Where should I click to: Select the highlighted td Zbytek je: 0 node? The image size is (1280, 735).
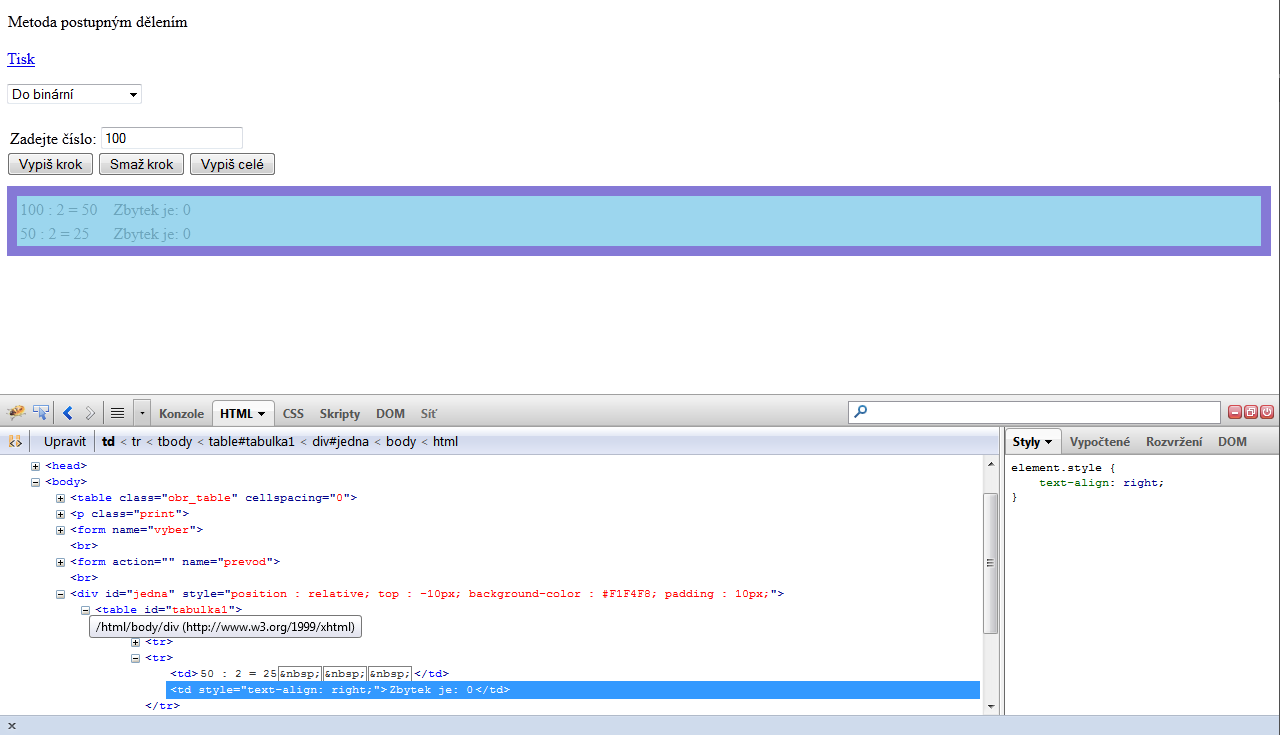pos(572,690)
